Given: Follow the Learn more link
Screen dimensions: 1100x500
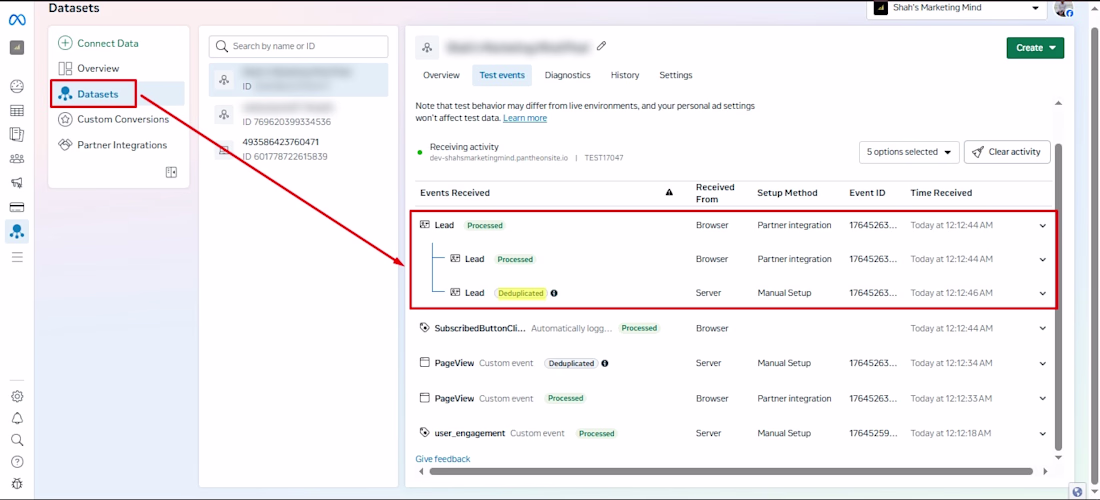Looking at the screenshot, I should pos(525,118).
